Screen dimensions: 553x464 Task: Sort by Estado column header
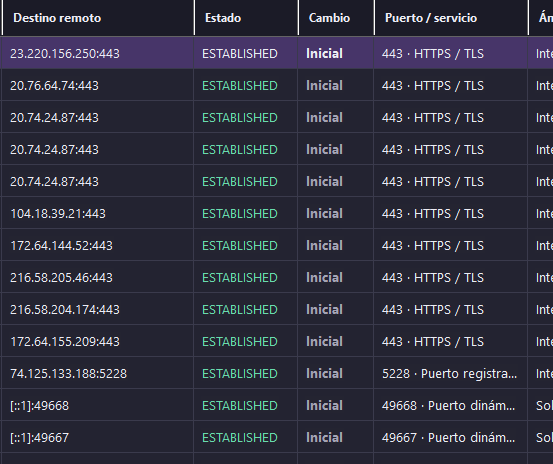pos(246,18)
